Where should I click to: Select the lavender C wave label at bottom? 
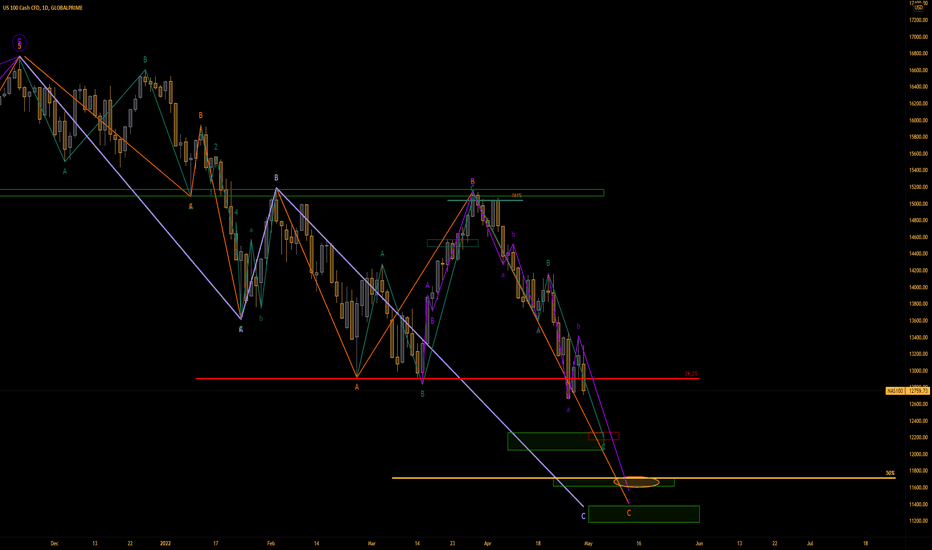click(583, 516)
